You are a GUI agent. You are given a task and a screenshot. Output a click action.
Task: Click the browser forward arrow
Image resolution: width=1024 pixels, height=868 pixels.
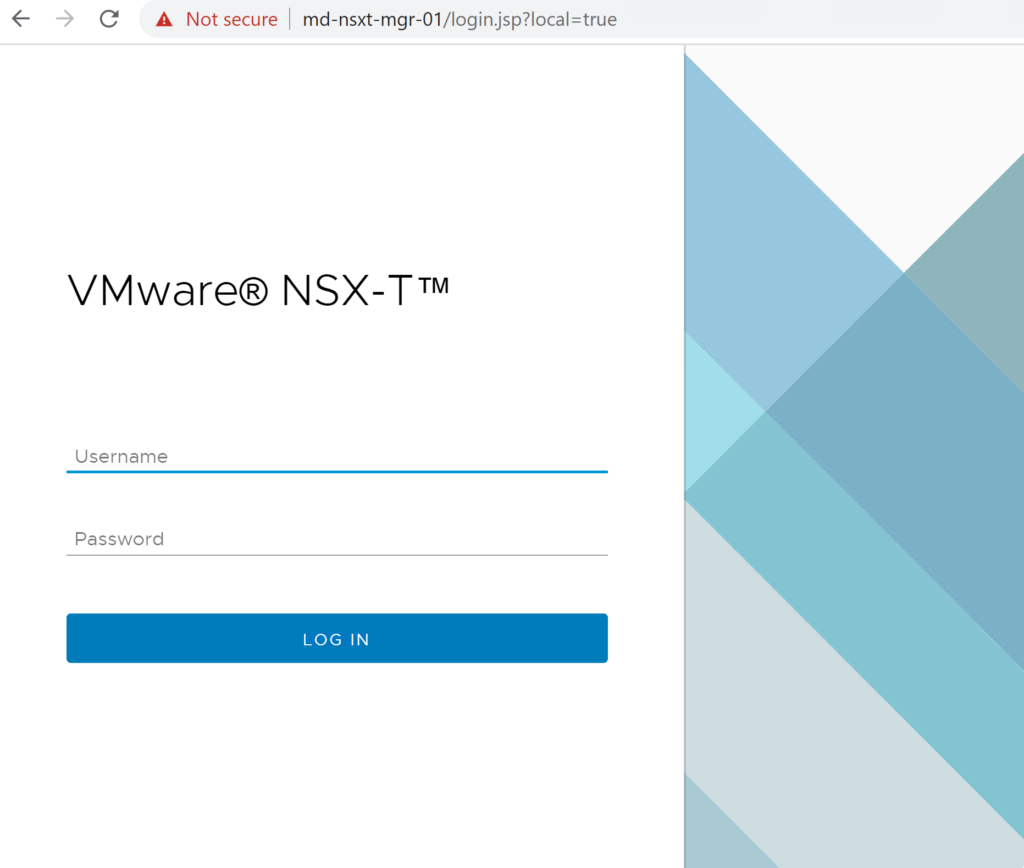point(65,19)
